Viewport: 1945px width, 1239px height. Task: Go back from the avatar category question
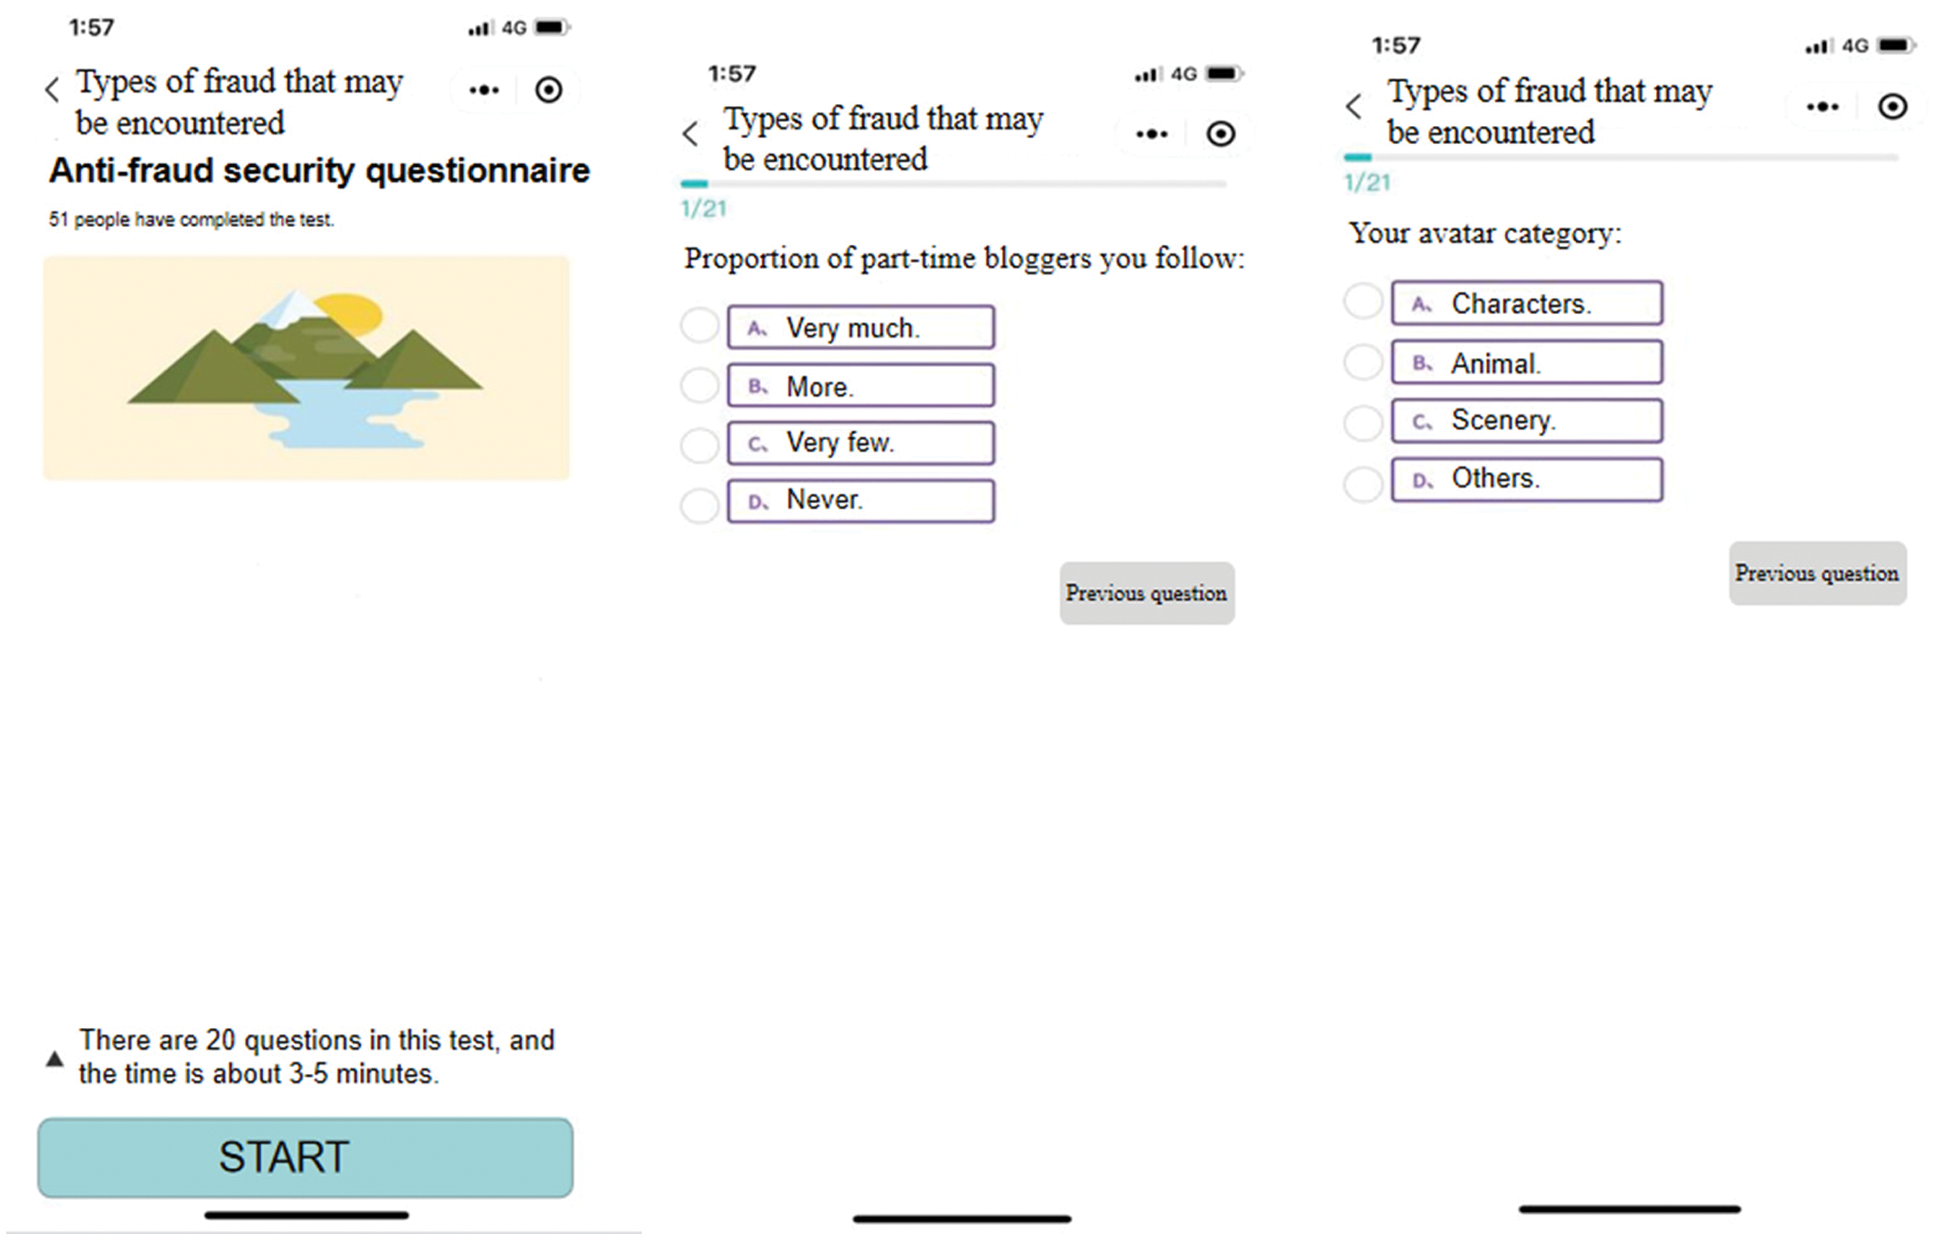[1354, 106]
